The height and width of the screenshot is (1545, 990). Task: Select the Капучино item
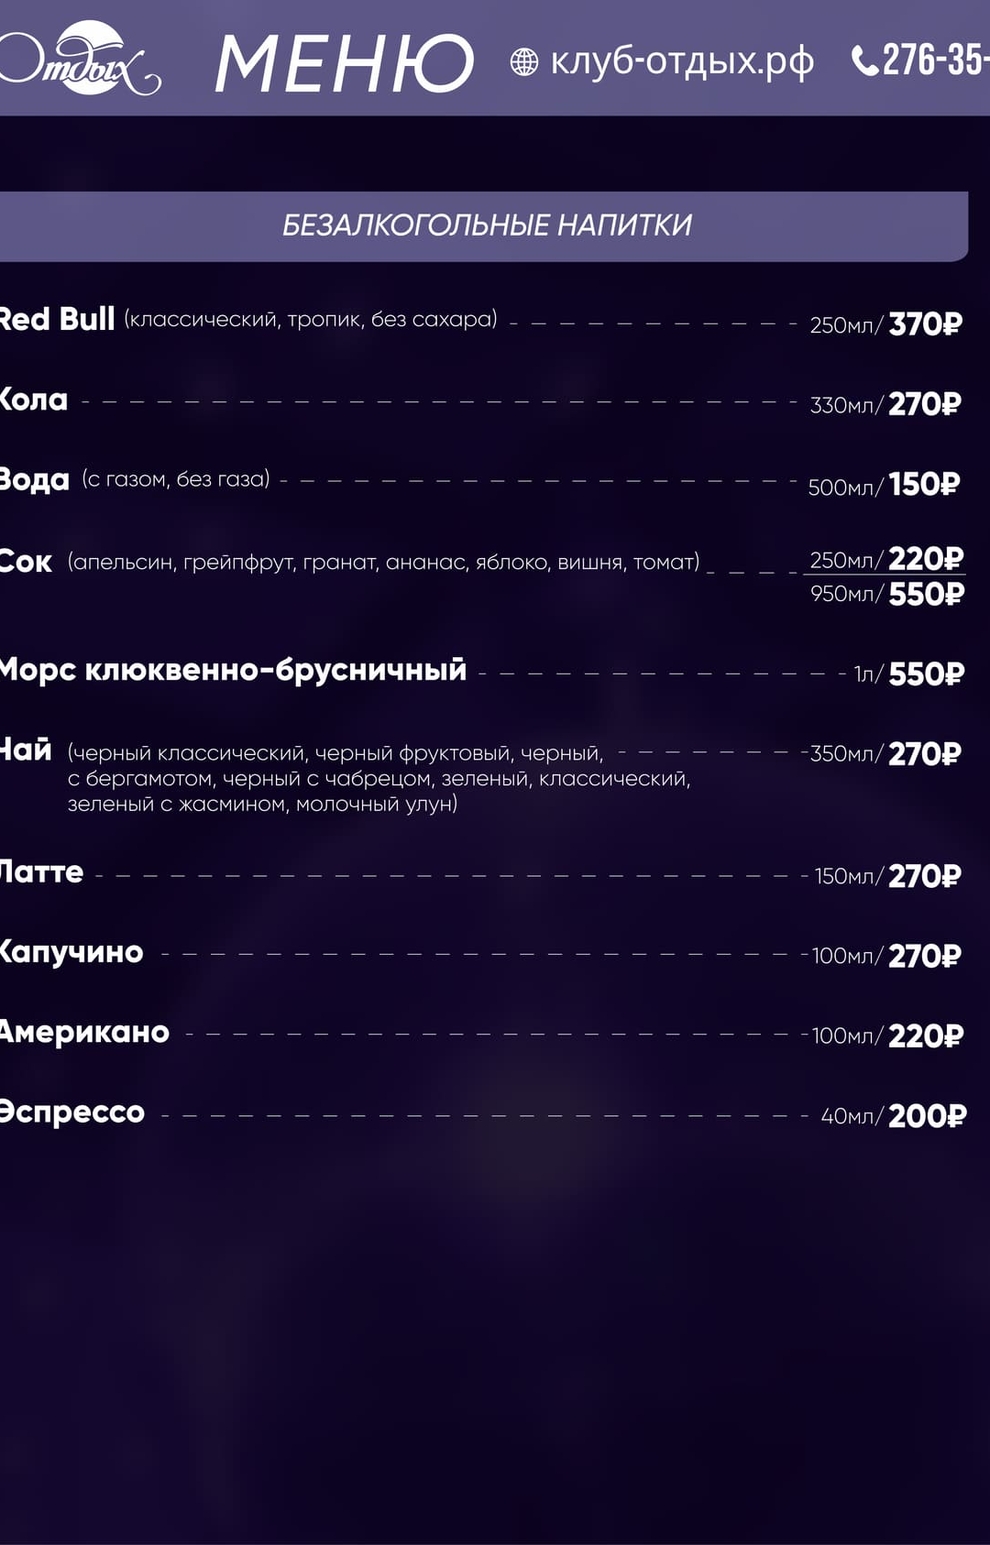71,952
